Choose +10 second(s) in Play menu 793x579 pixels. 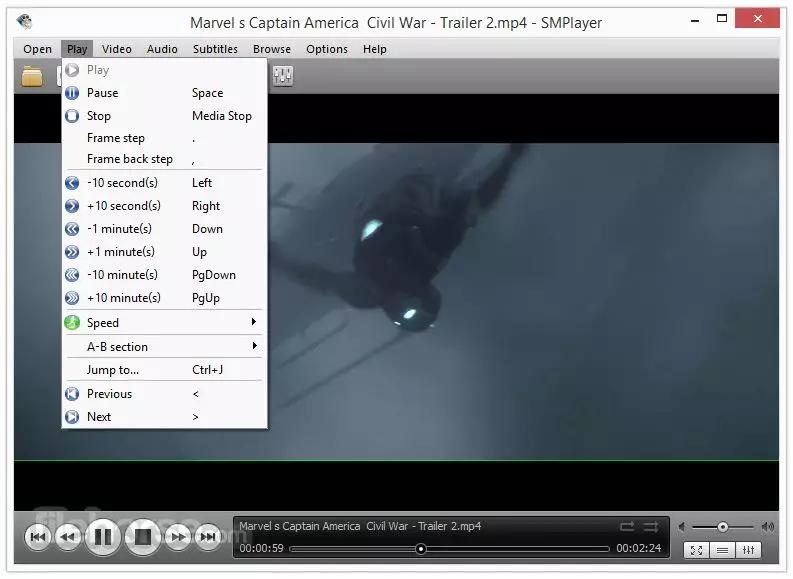(124, 206)
